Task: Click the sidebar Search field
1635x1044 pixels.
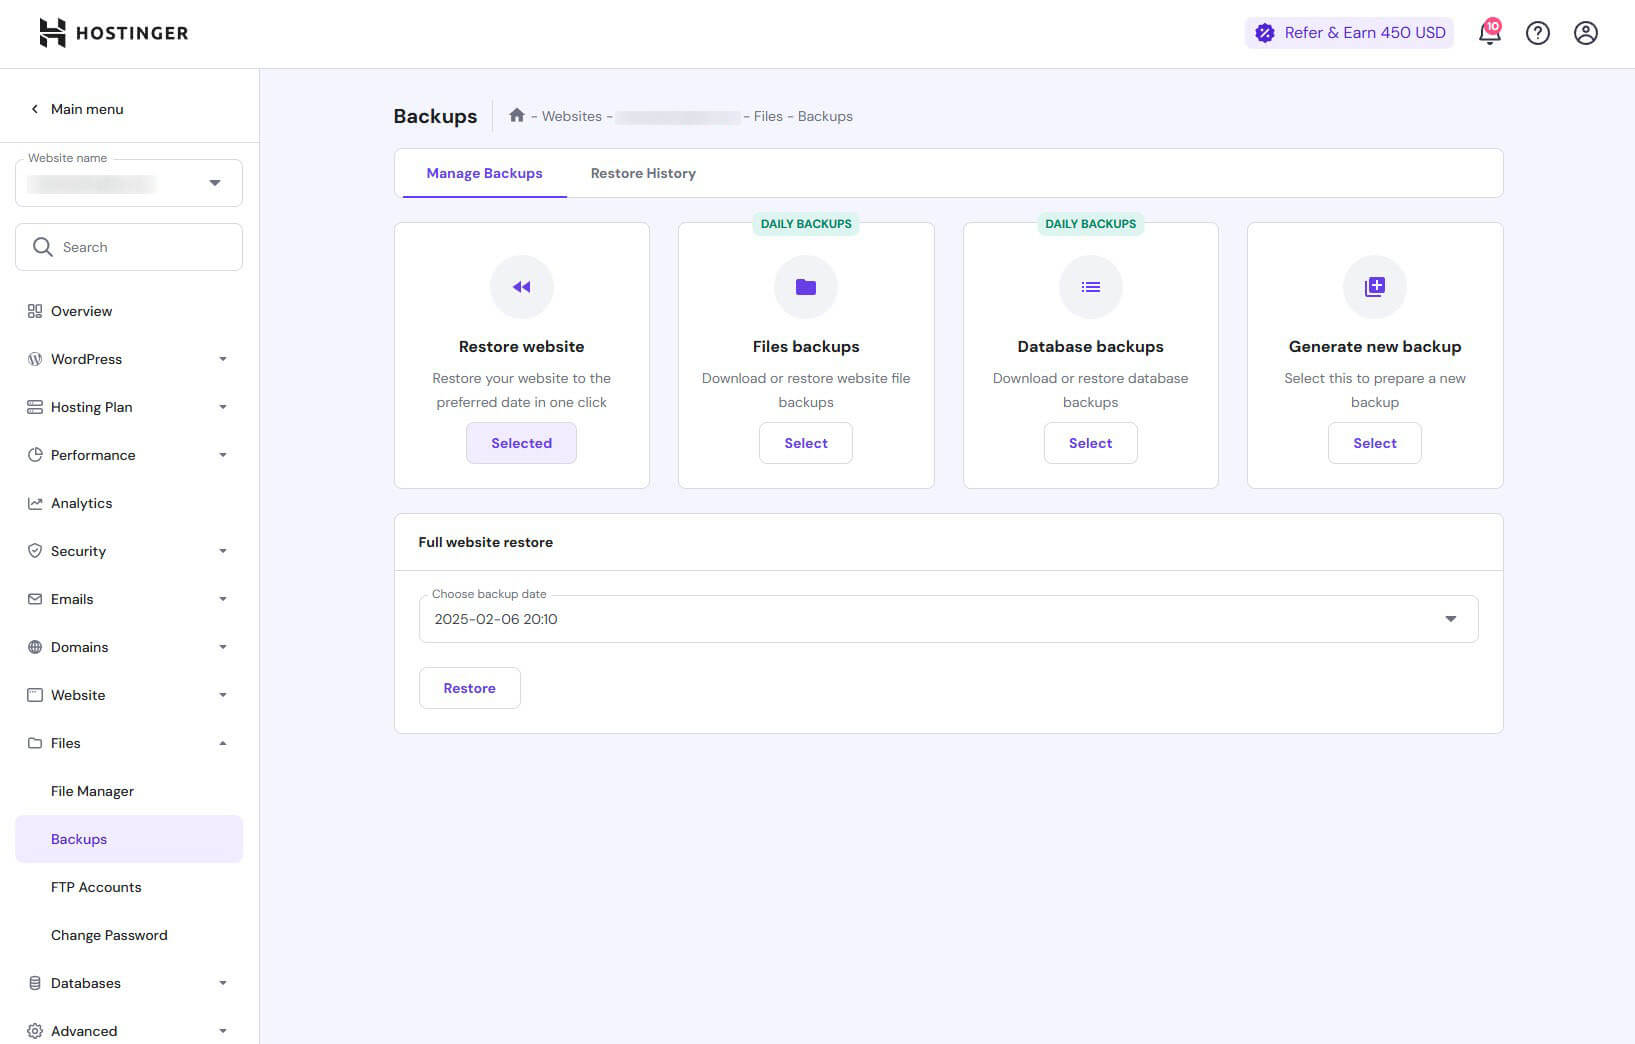Action: tap(129, 247)
